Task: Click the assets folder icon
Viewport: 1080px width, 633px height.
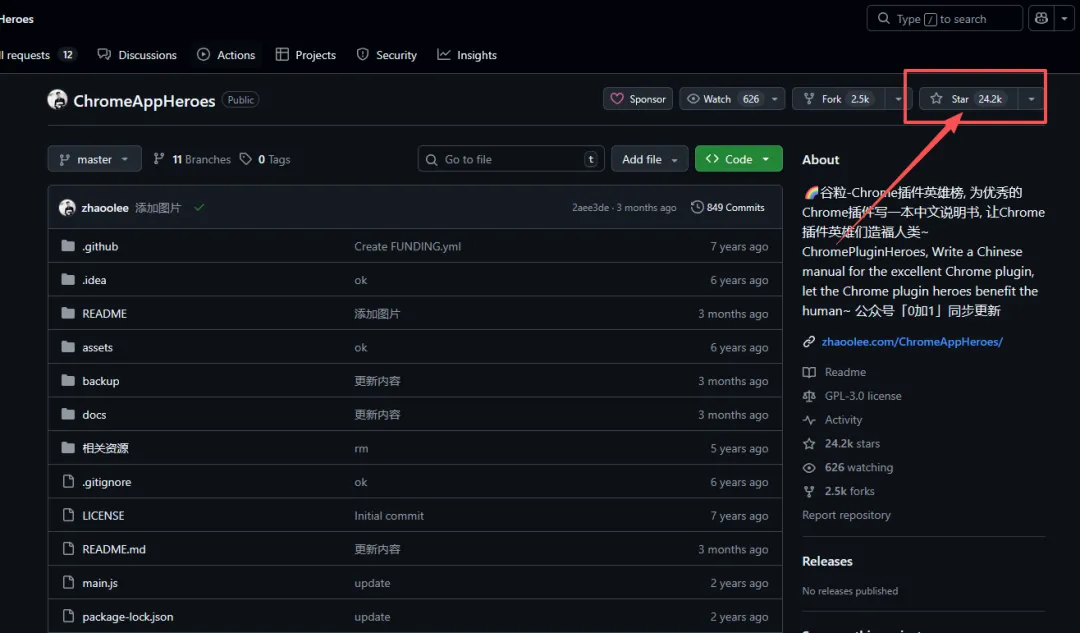Action: (68, 347)
